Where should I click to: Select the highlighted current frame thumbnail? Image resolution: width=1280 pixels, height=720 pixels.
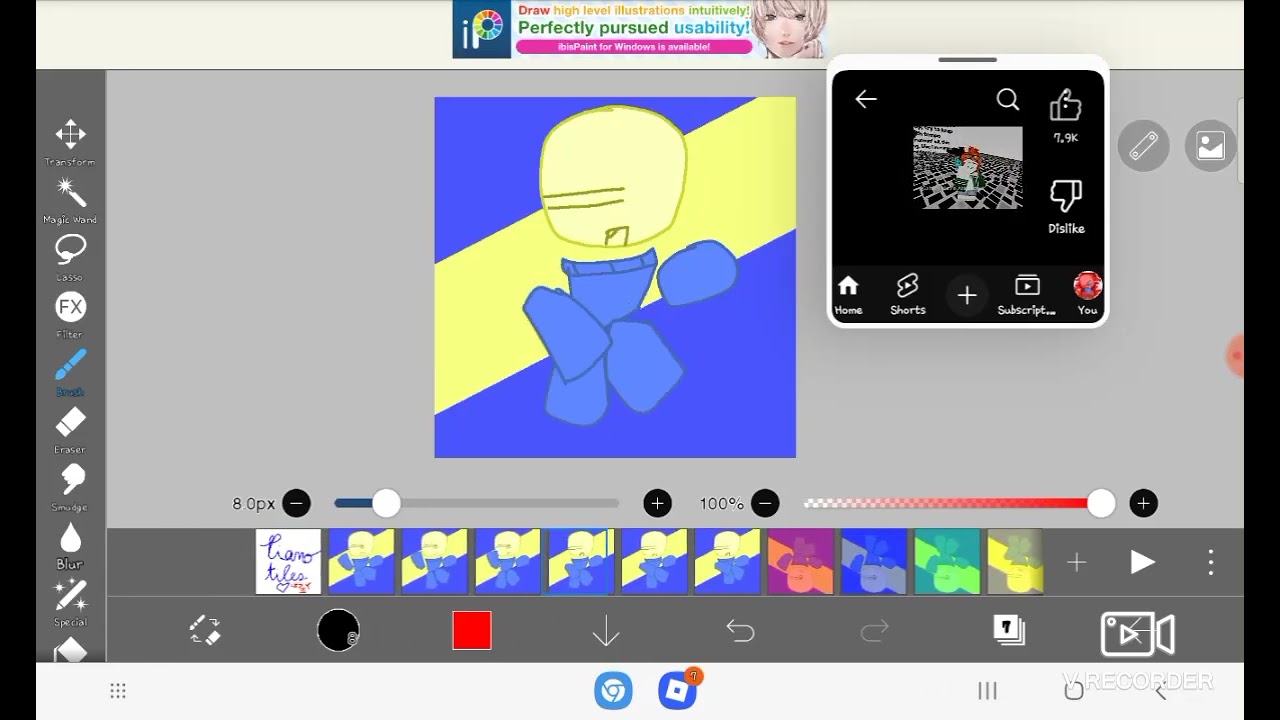[581, 562]
